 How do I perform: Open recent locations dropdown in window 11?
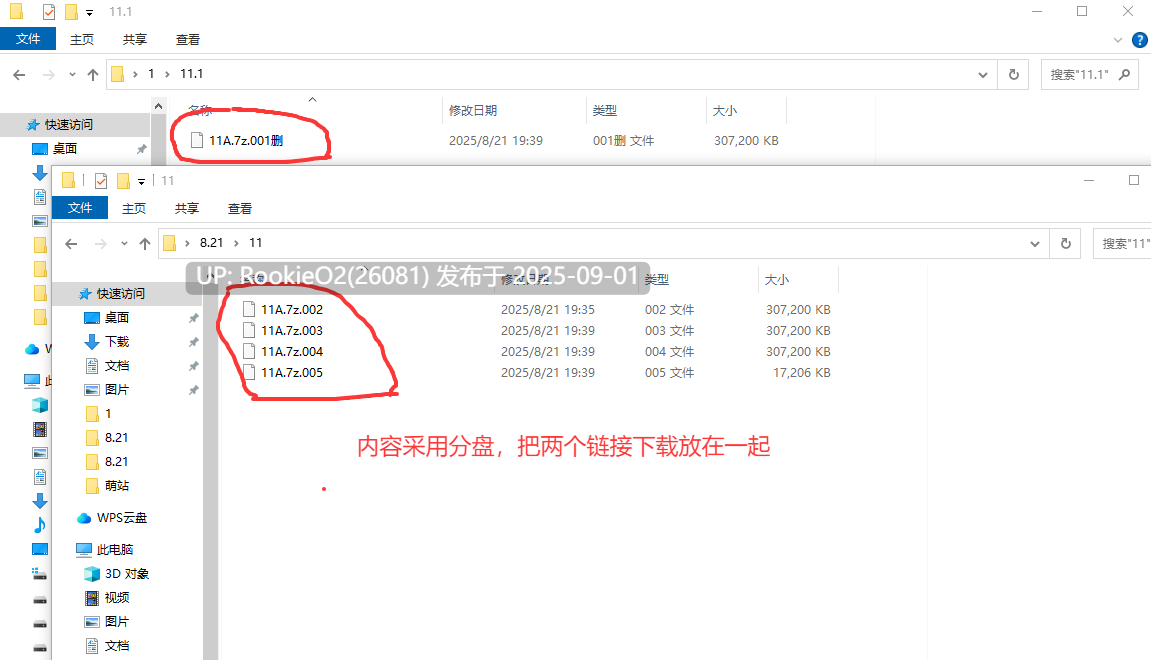(x=124, y=244)
